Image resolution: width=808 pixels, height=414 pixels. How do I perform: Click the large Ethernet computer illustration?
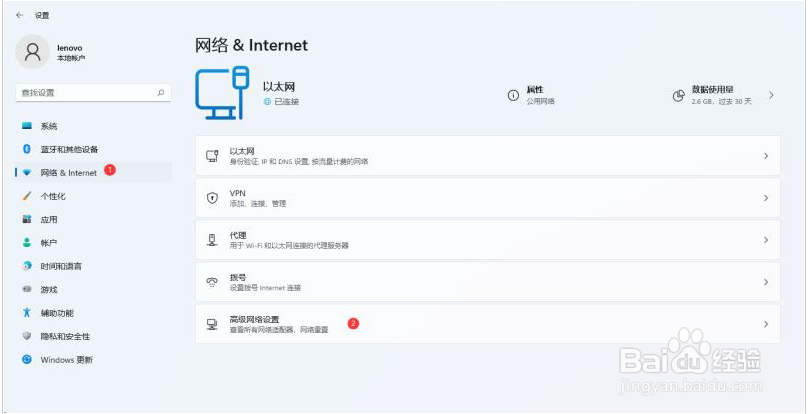tap(222, 93)
